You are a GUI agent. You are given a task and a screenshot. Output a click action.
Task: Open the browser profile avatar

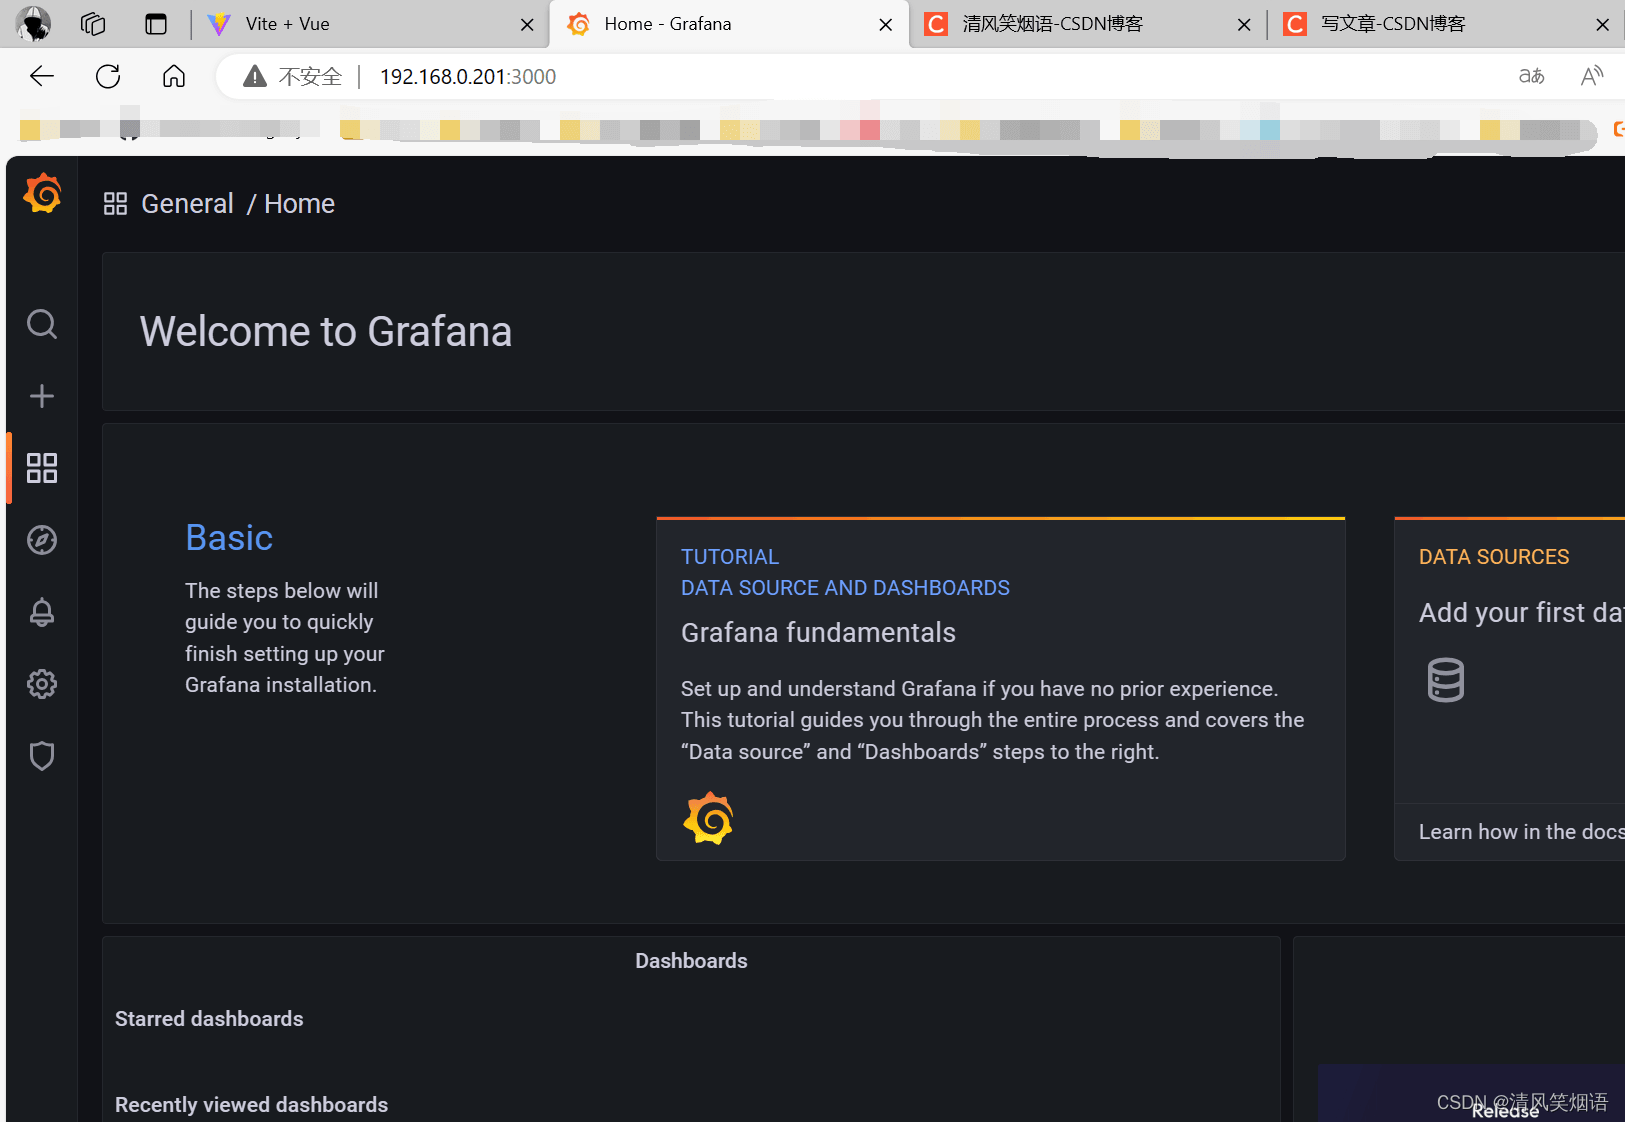coord(33,24)
